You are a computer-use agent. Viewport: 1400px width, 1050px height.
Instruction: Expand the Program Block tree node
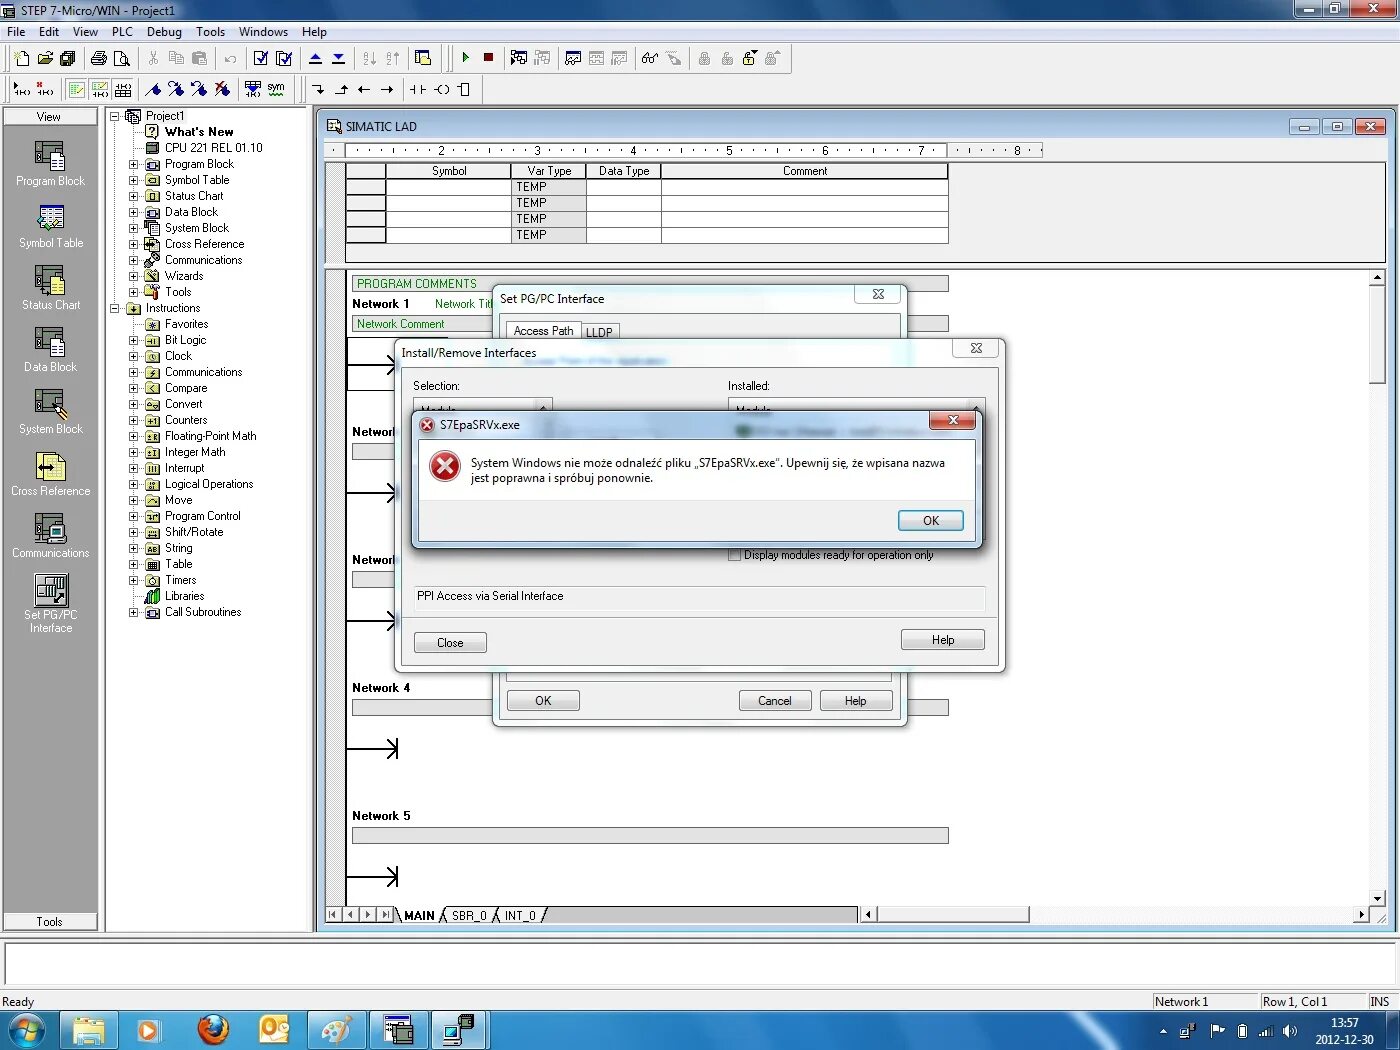(x=133, y=164)
